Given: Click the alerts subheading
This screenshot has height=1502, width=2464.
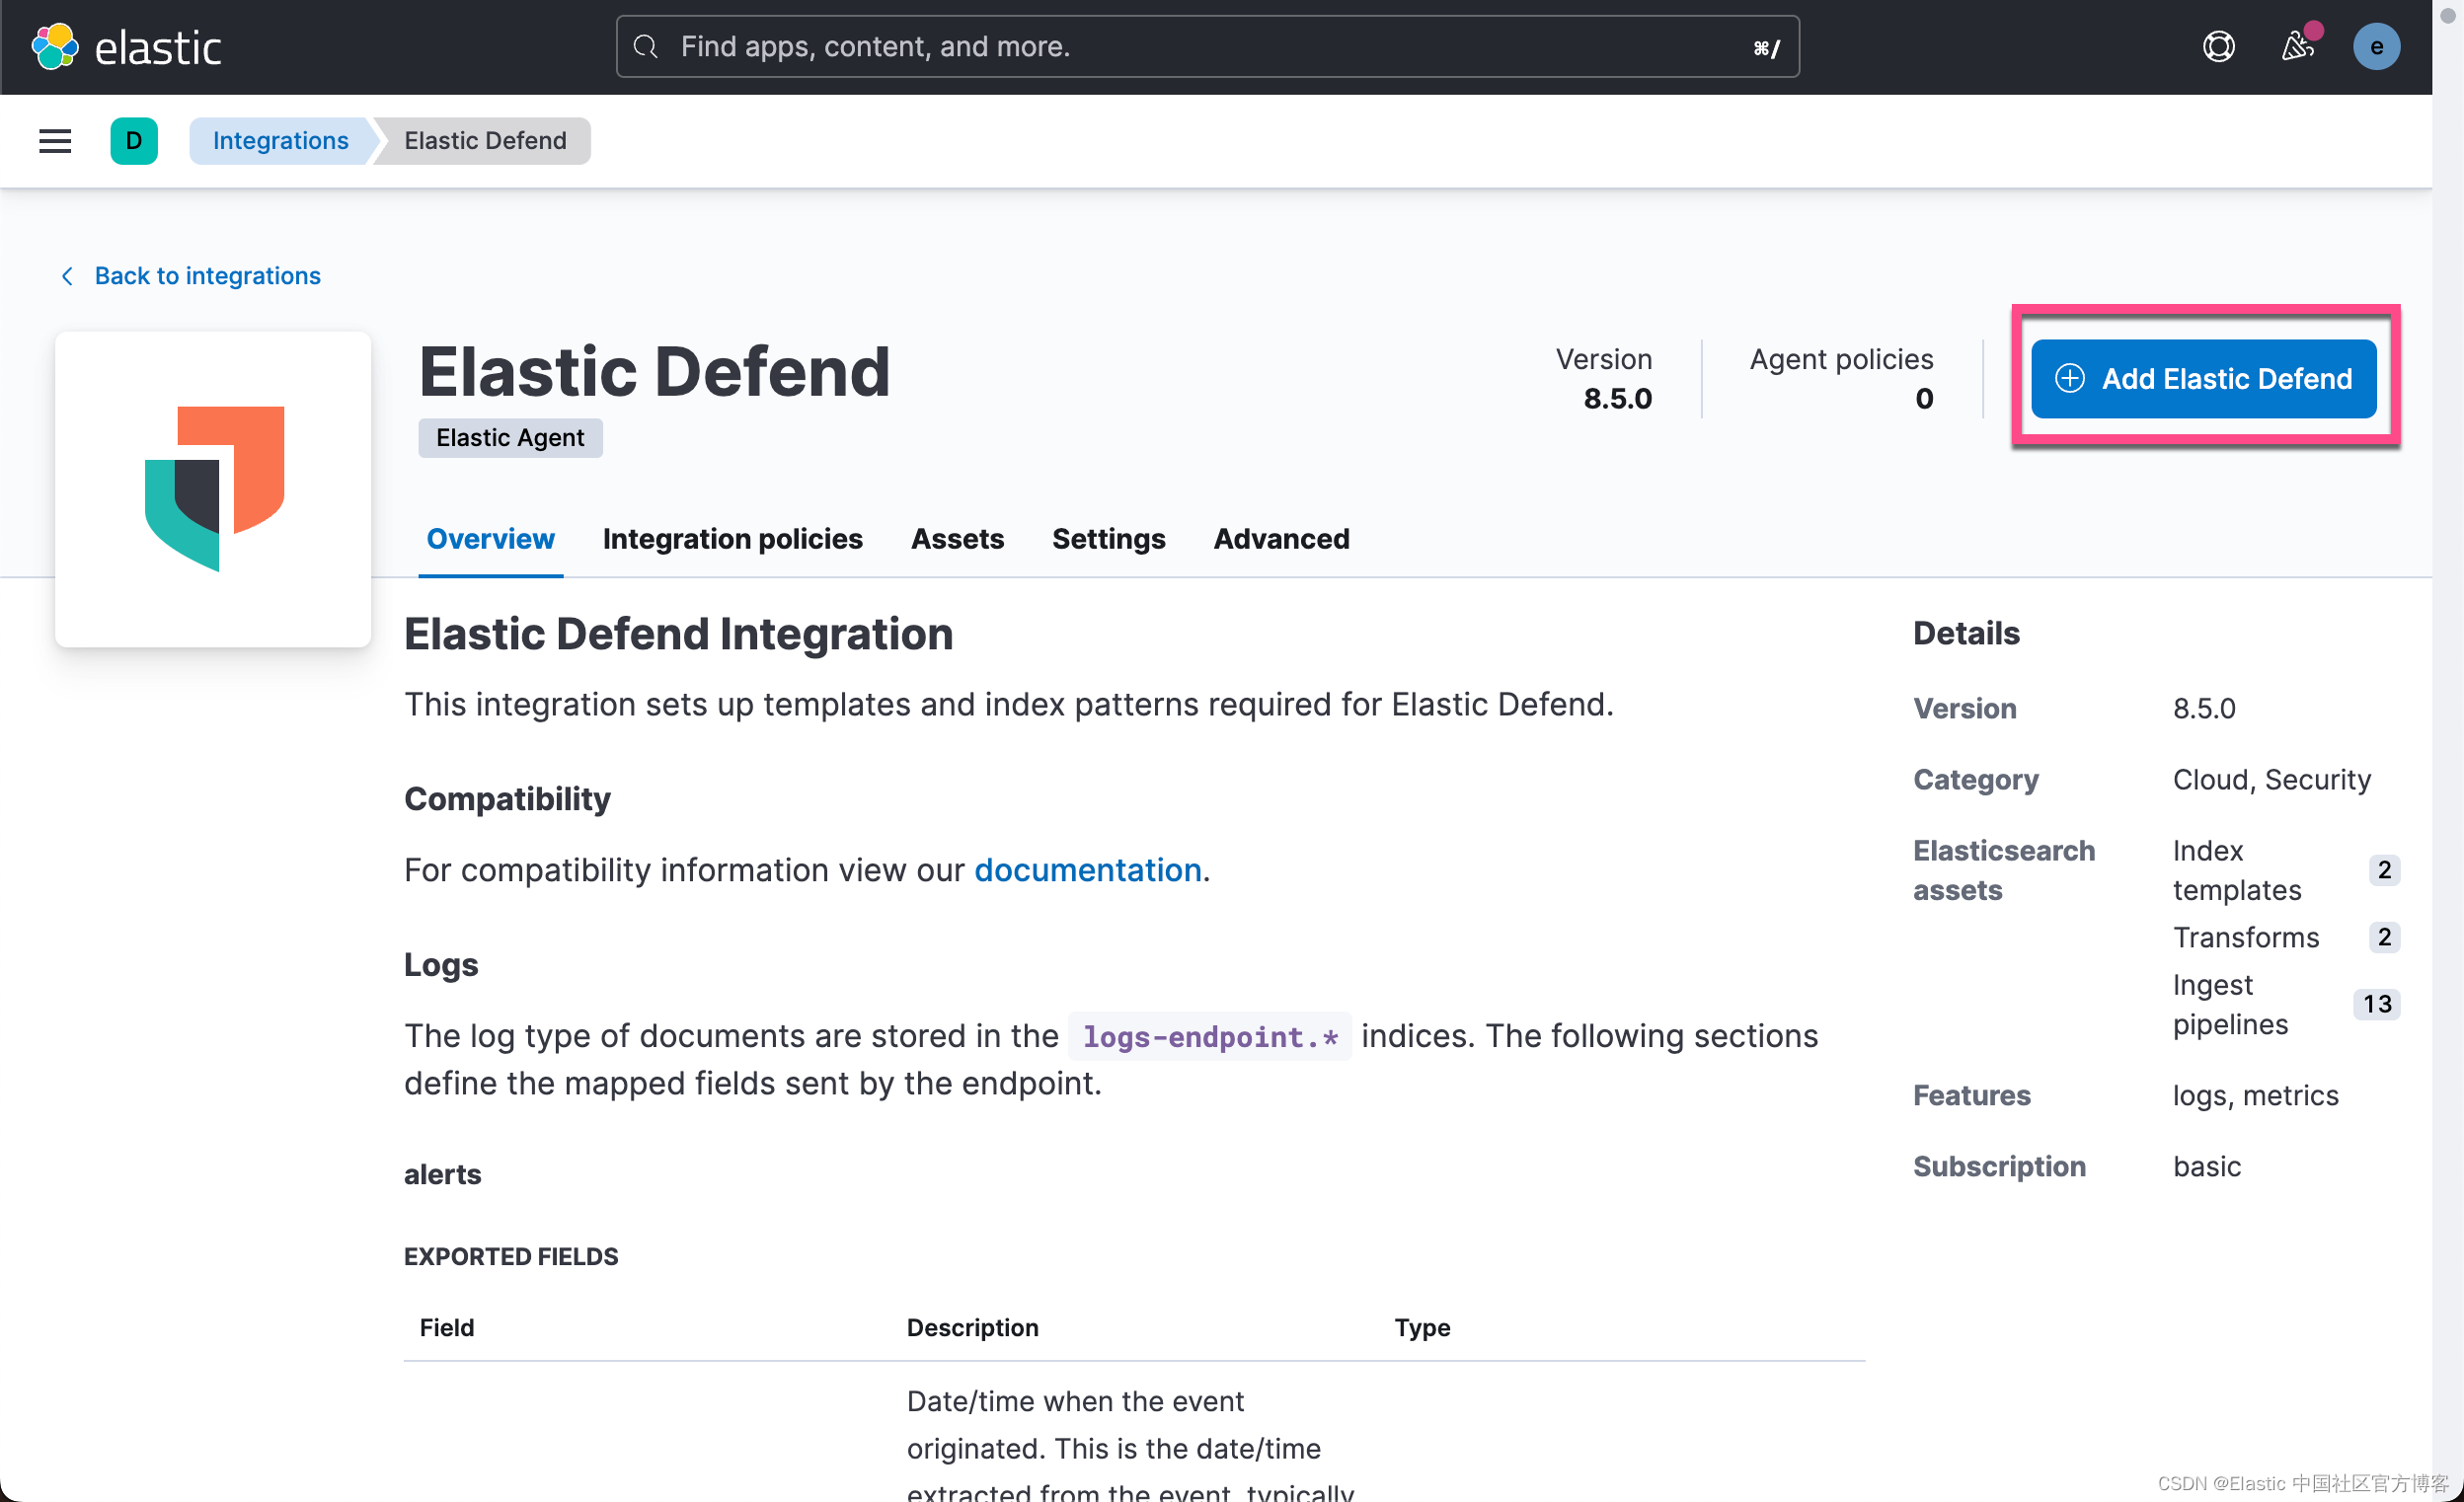Looking at the screenshot, I should [442, 1175].
